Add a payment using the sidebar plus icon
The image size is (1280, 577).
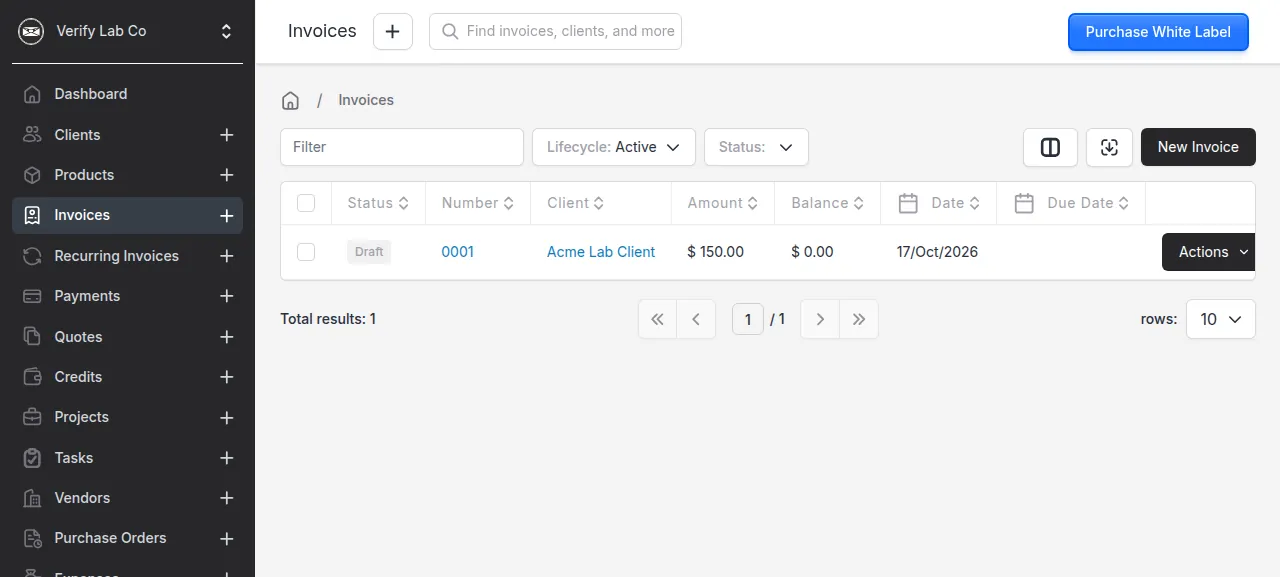pyautogui.click(x=227, y=296)
